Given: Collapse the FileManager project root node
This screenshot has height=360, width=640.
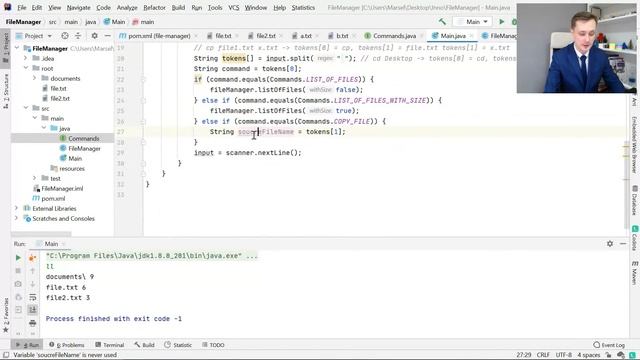Looking at the screenshot, I should click(x=17, y=48).
